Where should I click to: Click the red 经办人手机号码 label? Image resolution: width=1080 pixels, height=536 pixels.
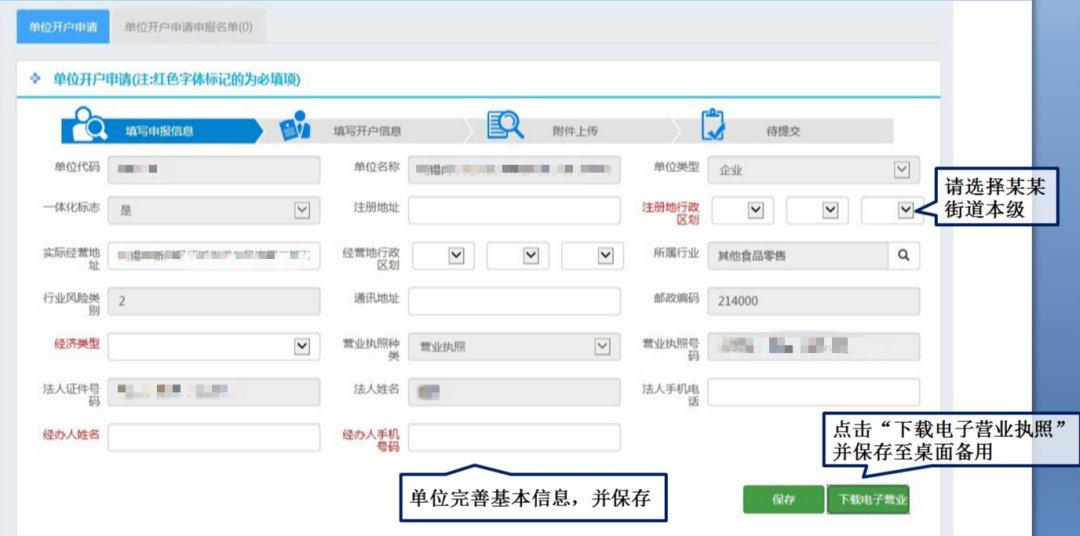pos(371,440)
